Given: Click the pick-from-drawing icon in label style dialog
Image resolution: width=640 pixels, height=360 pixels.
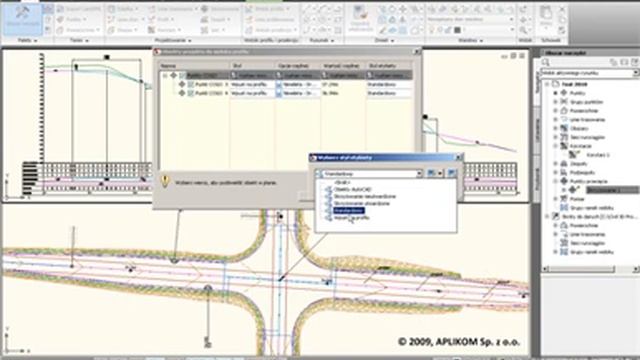Looking at the screenshot, I should point(451,173).
